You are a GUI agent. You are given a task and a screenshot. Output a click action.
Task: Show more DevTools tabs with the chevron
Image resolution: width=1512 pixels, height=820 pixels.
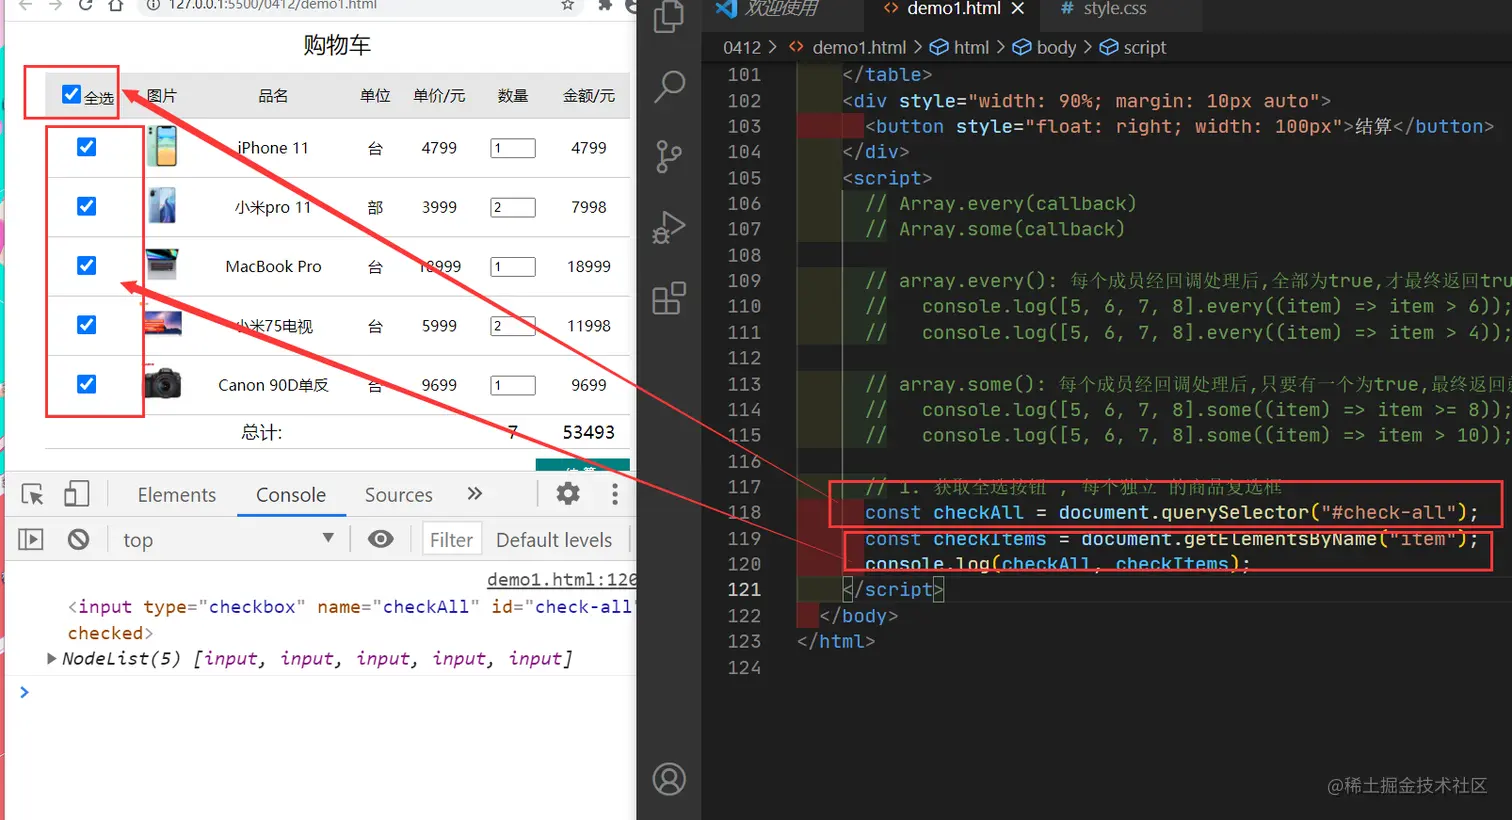coord(475,493)
